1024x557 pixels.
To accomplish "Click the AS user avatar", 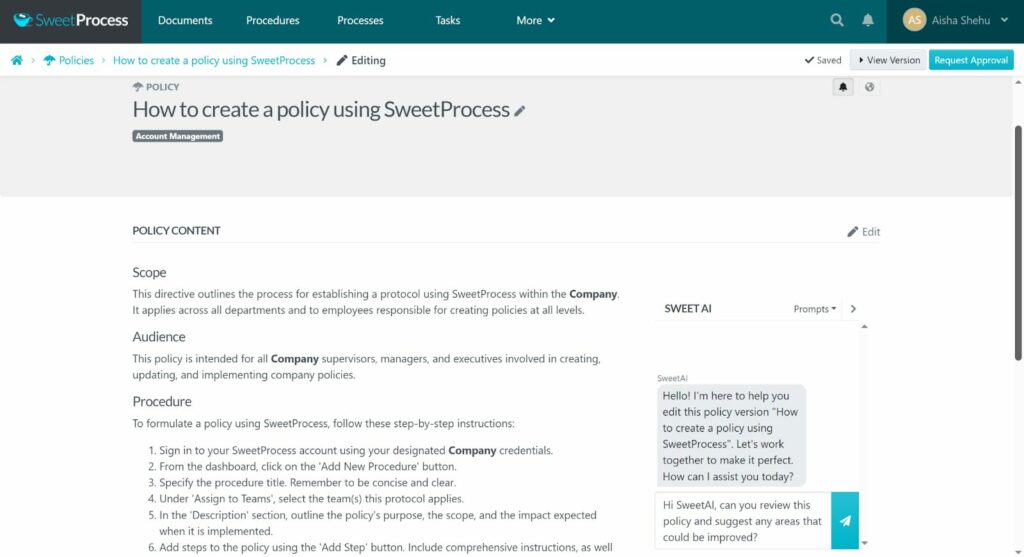I will tap(914, 20).
